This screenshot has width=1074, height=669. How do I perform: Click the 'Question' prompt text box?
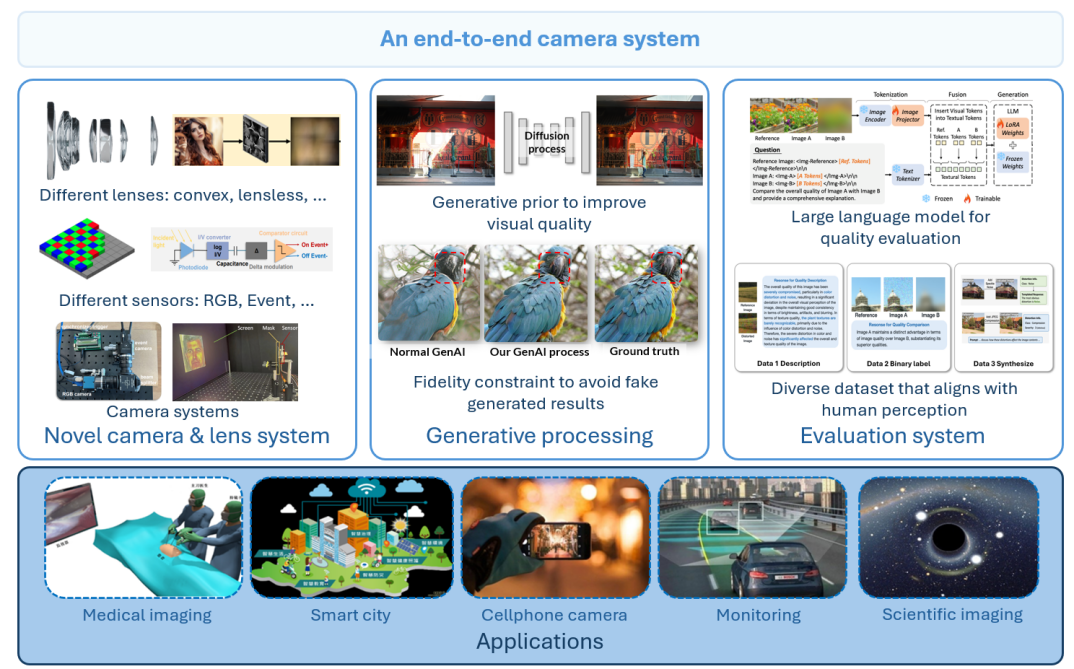tap(817, 174)
